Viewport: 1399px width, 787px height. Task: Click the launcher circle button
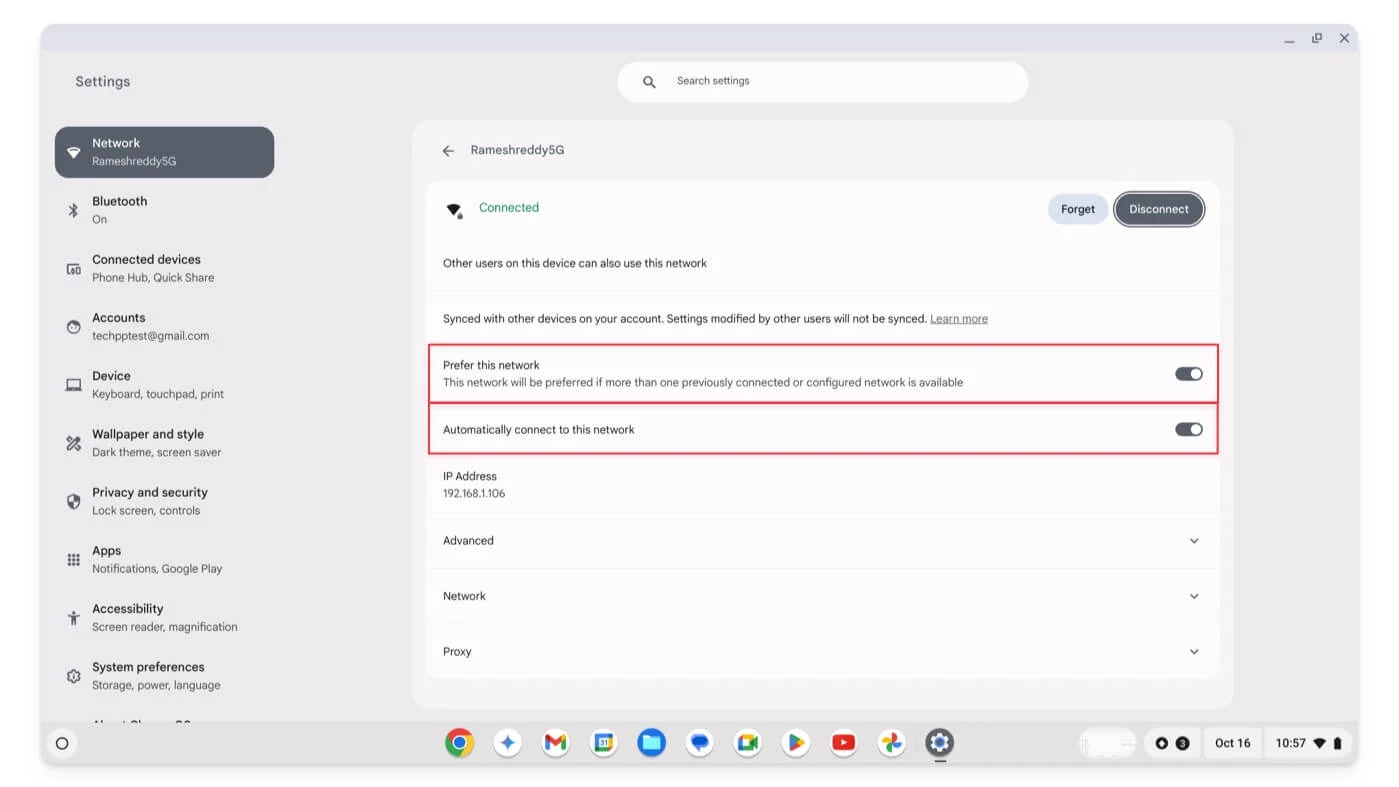point(62,743)
